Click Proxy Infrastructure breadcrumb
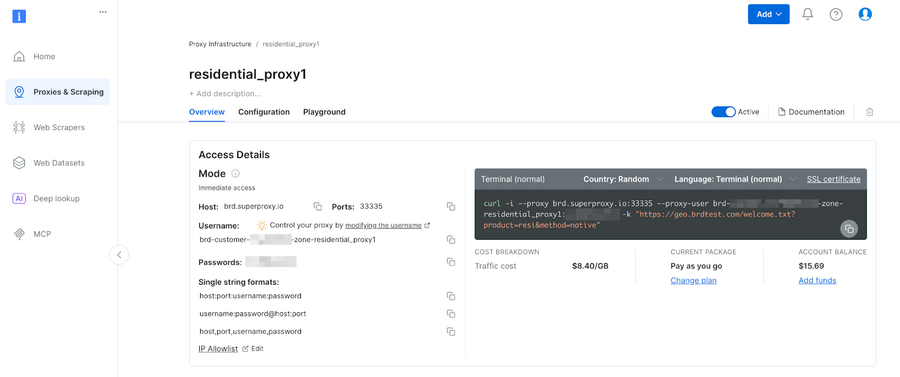 [x=220, y=44]
